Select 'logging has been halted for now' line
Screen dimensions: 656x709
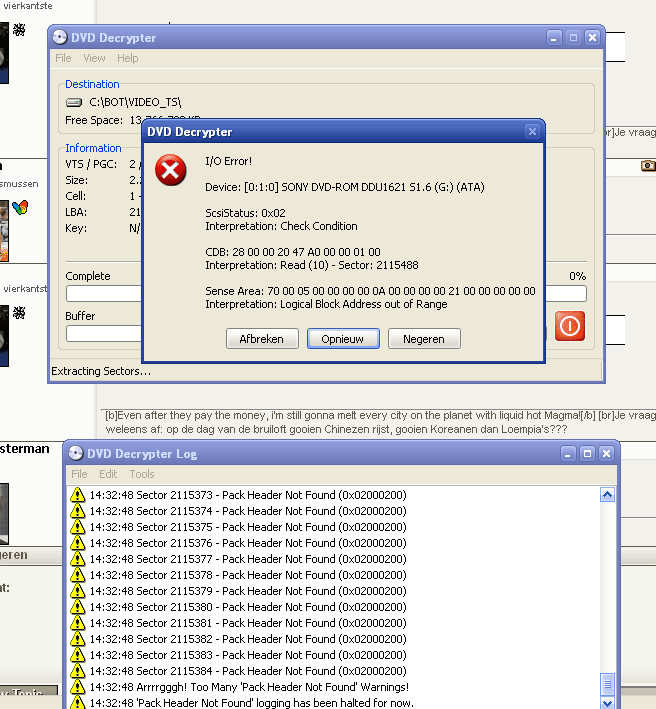coord(251,703)
